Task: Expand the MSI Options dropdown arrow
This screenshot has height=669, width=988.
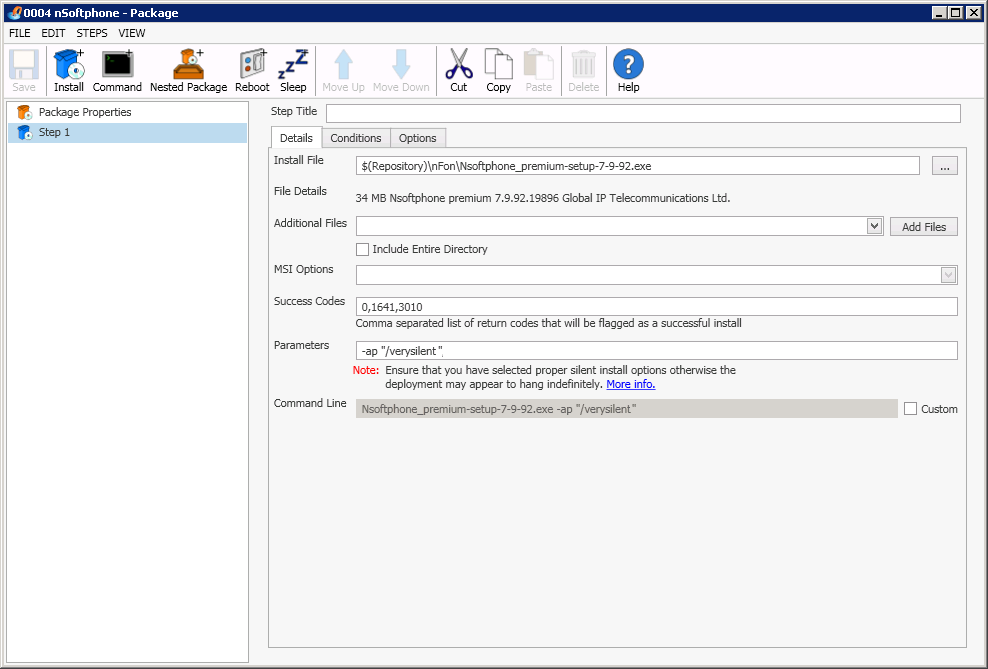Action: tap(948, 275)
